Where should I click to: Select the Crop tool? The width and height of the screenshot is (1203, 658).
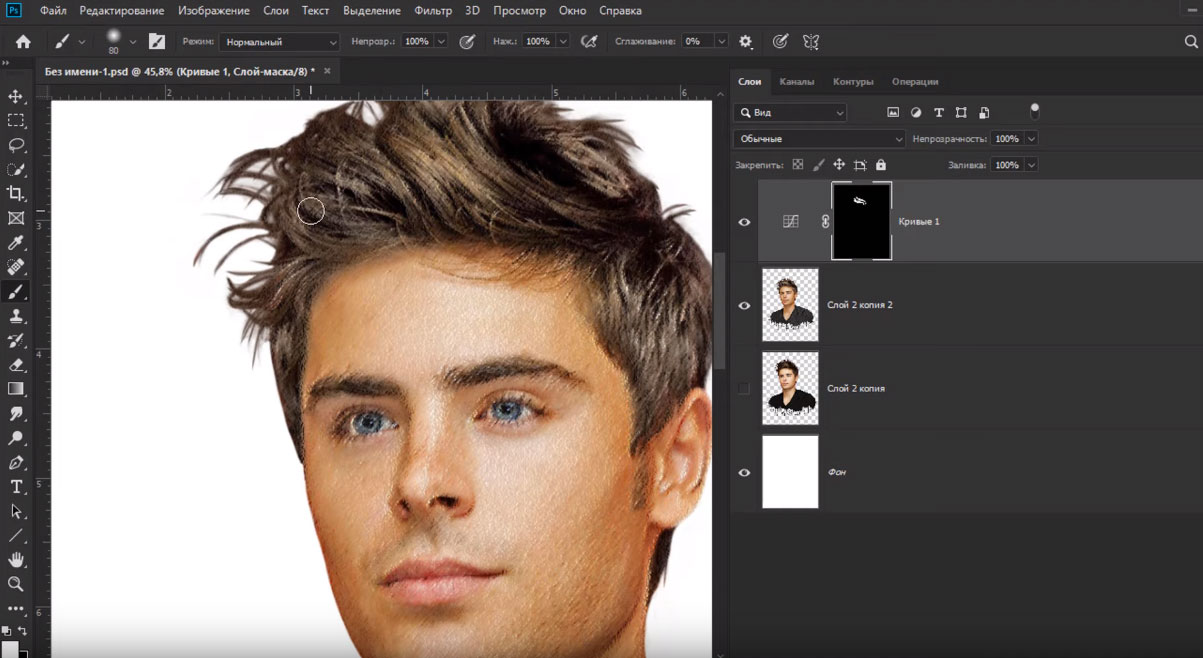pyautogui.click(x=16, y=194)
